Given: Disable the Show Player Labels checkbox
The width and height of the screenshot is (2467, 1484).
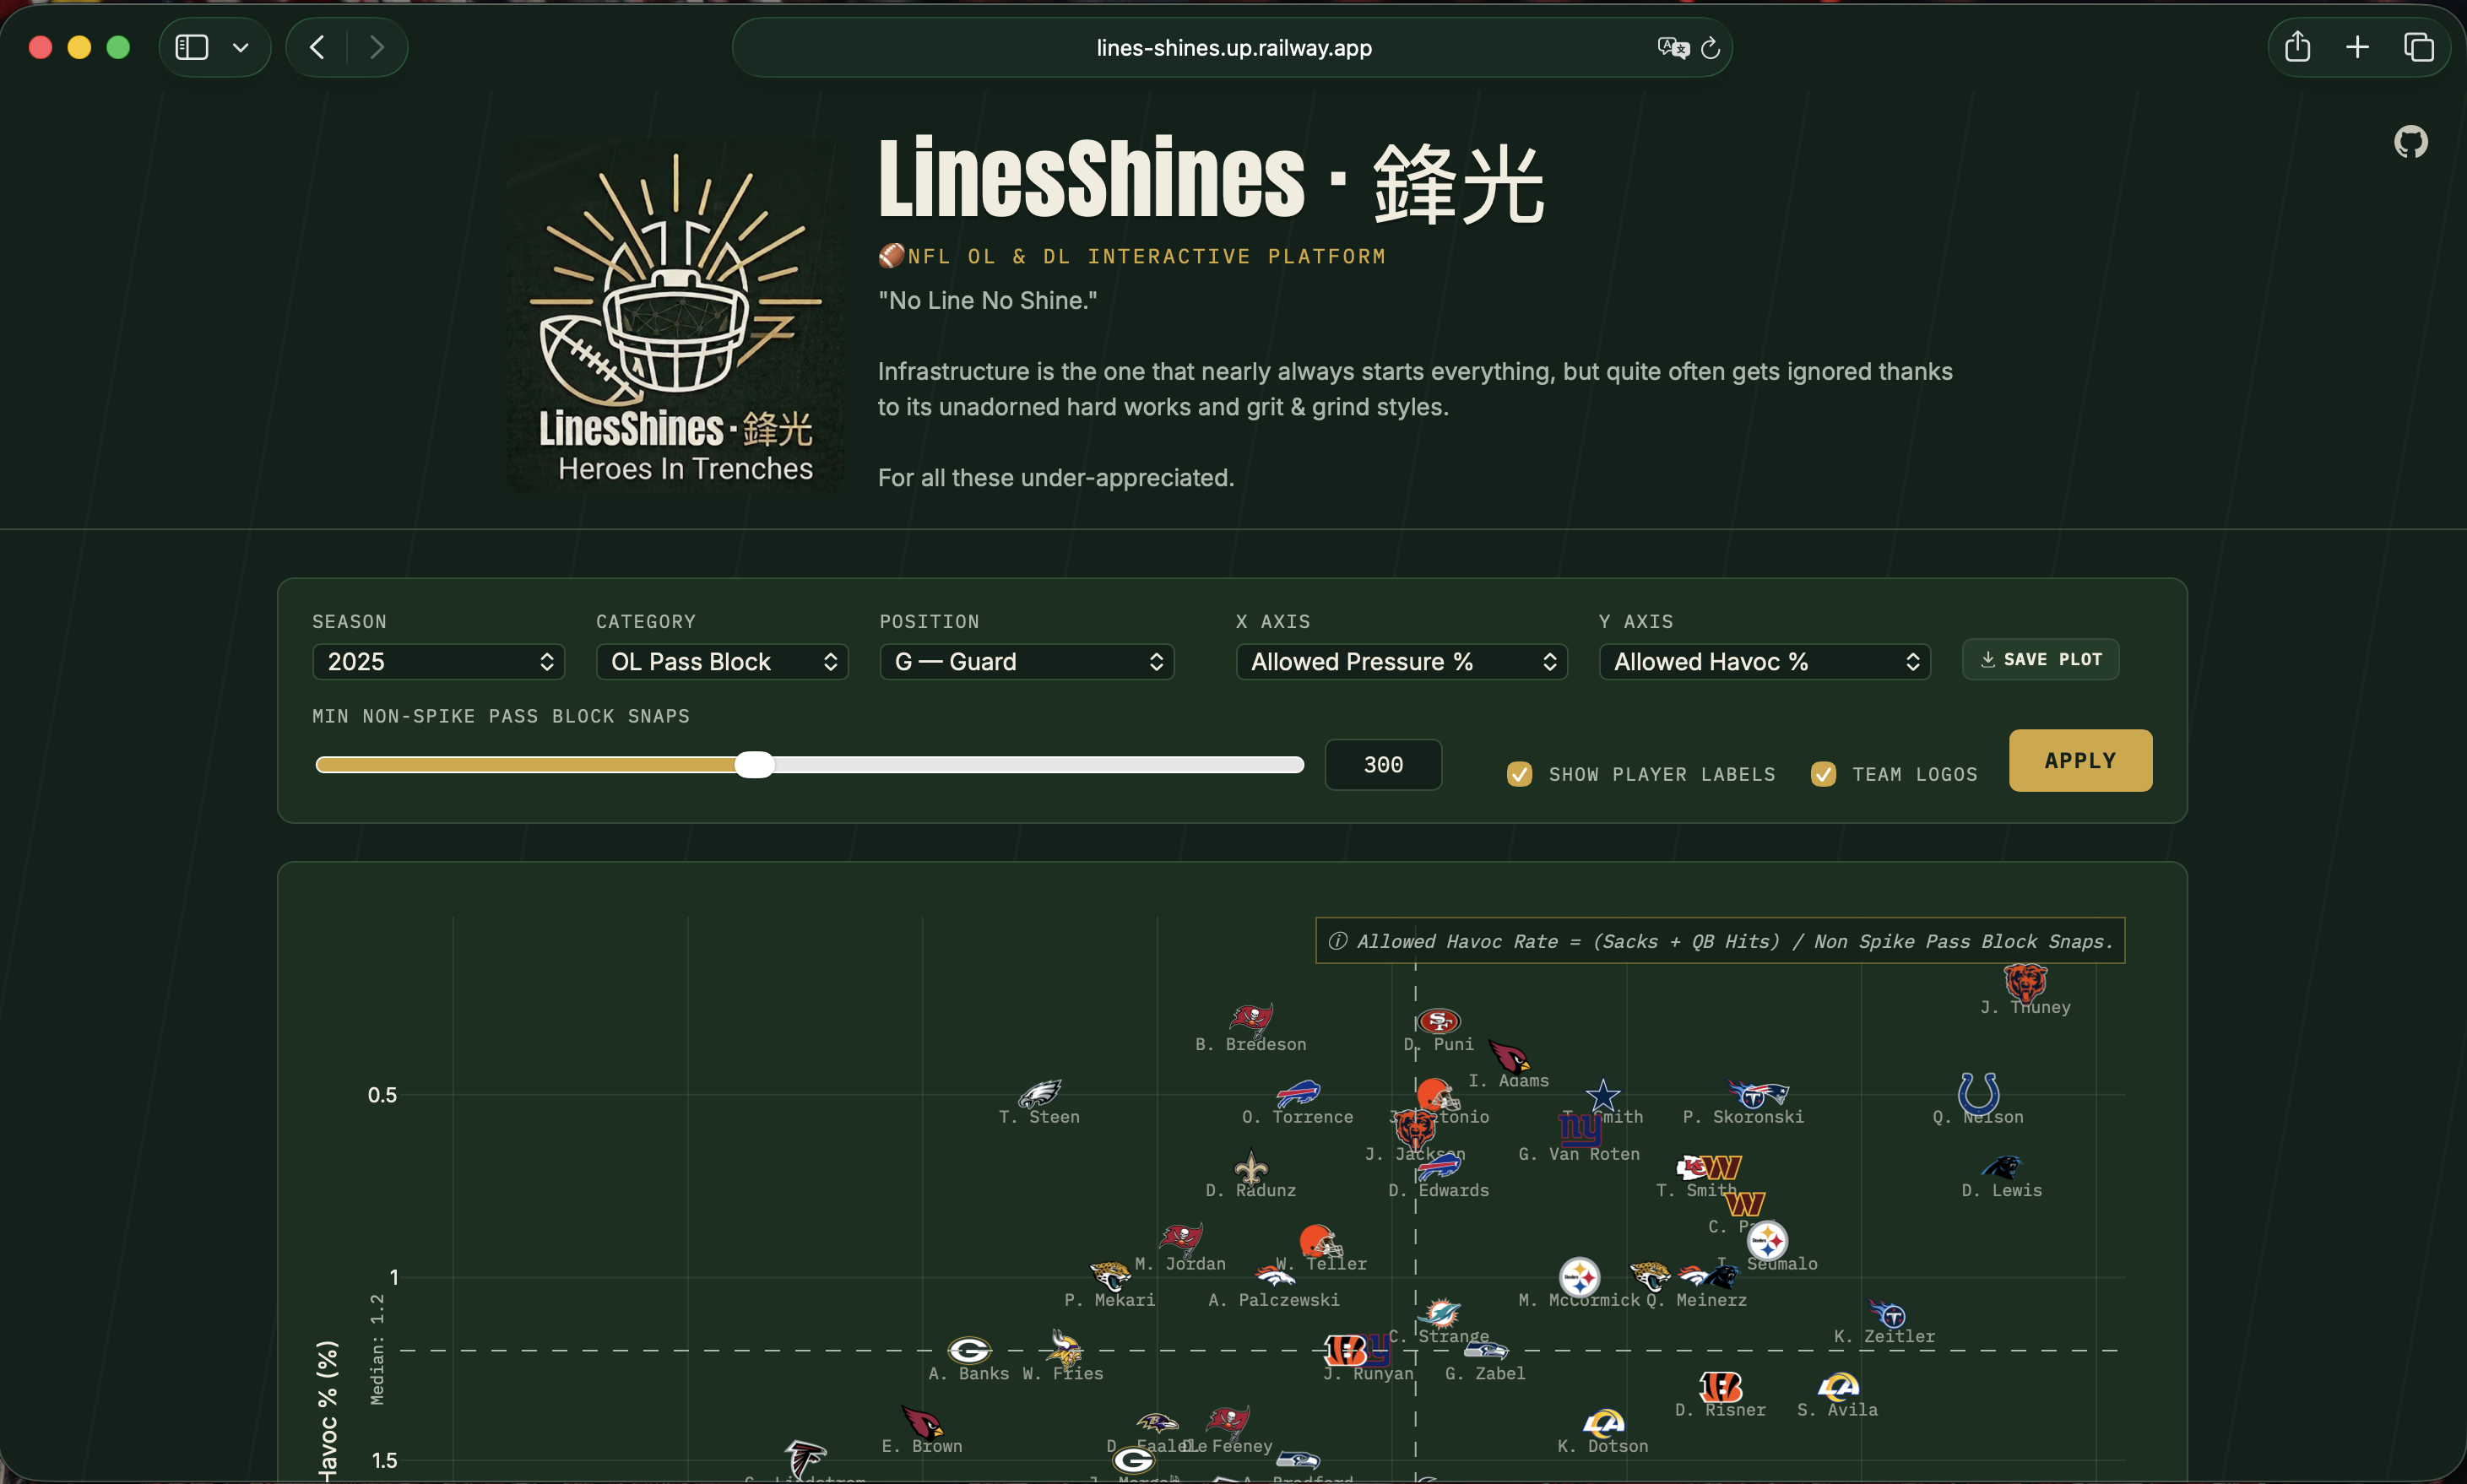Looking at the screenshot, I should tap(1519, 774).
